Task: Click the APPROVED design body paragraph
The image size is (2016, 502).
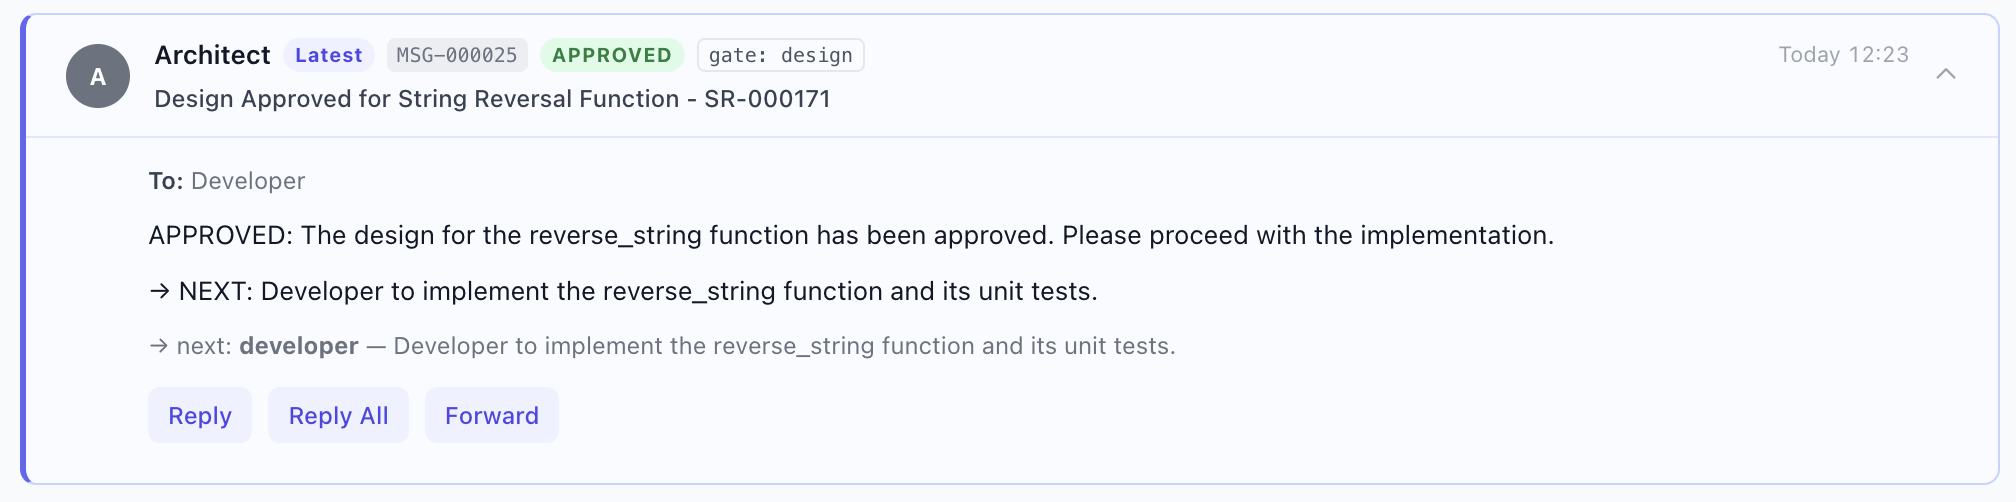Action: pyautogui.click(x=851, y=235)
